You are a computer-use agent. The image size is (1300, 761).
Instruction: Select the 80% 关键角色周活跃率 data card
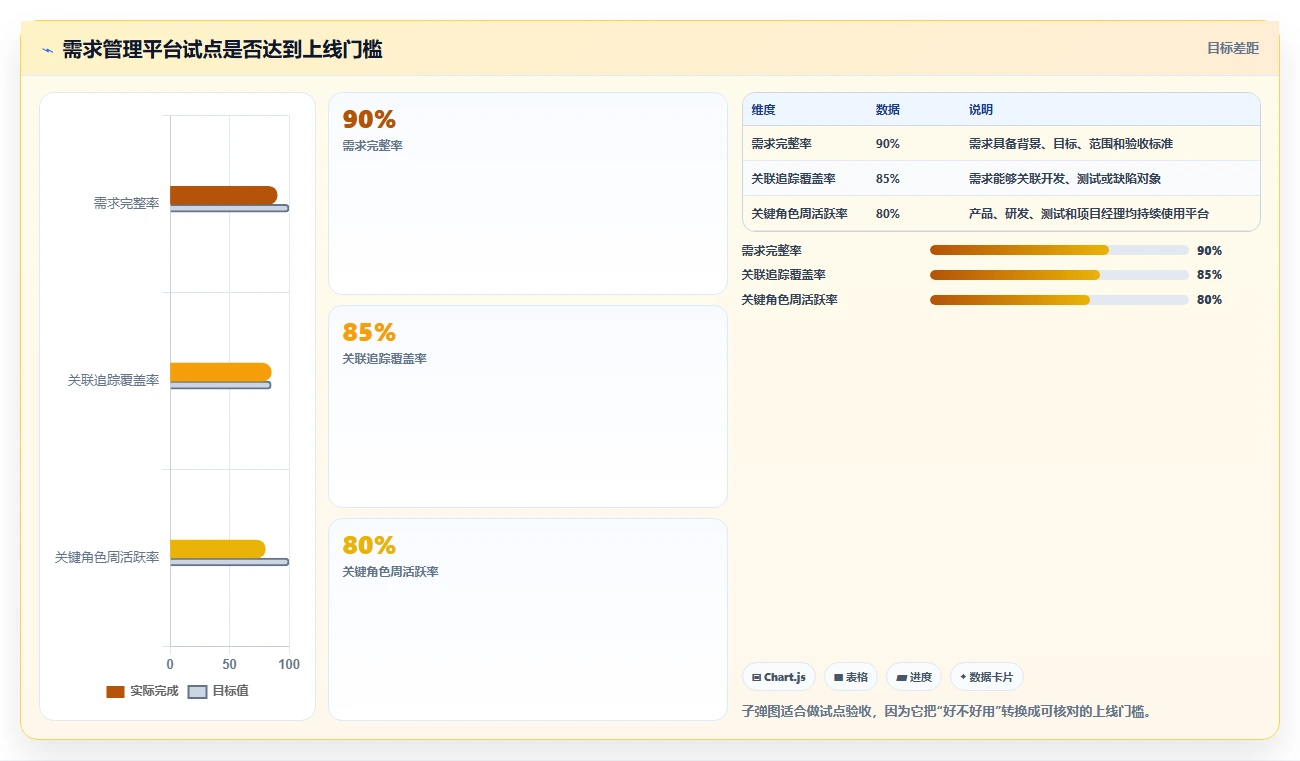(x=527, y=619)
